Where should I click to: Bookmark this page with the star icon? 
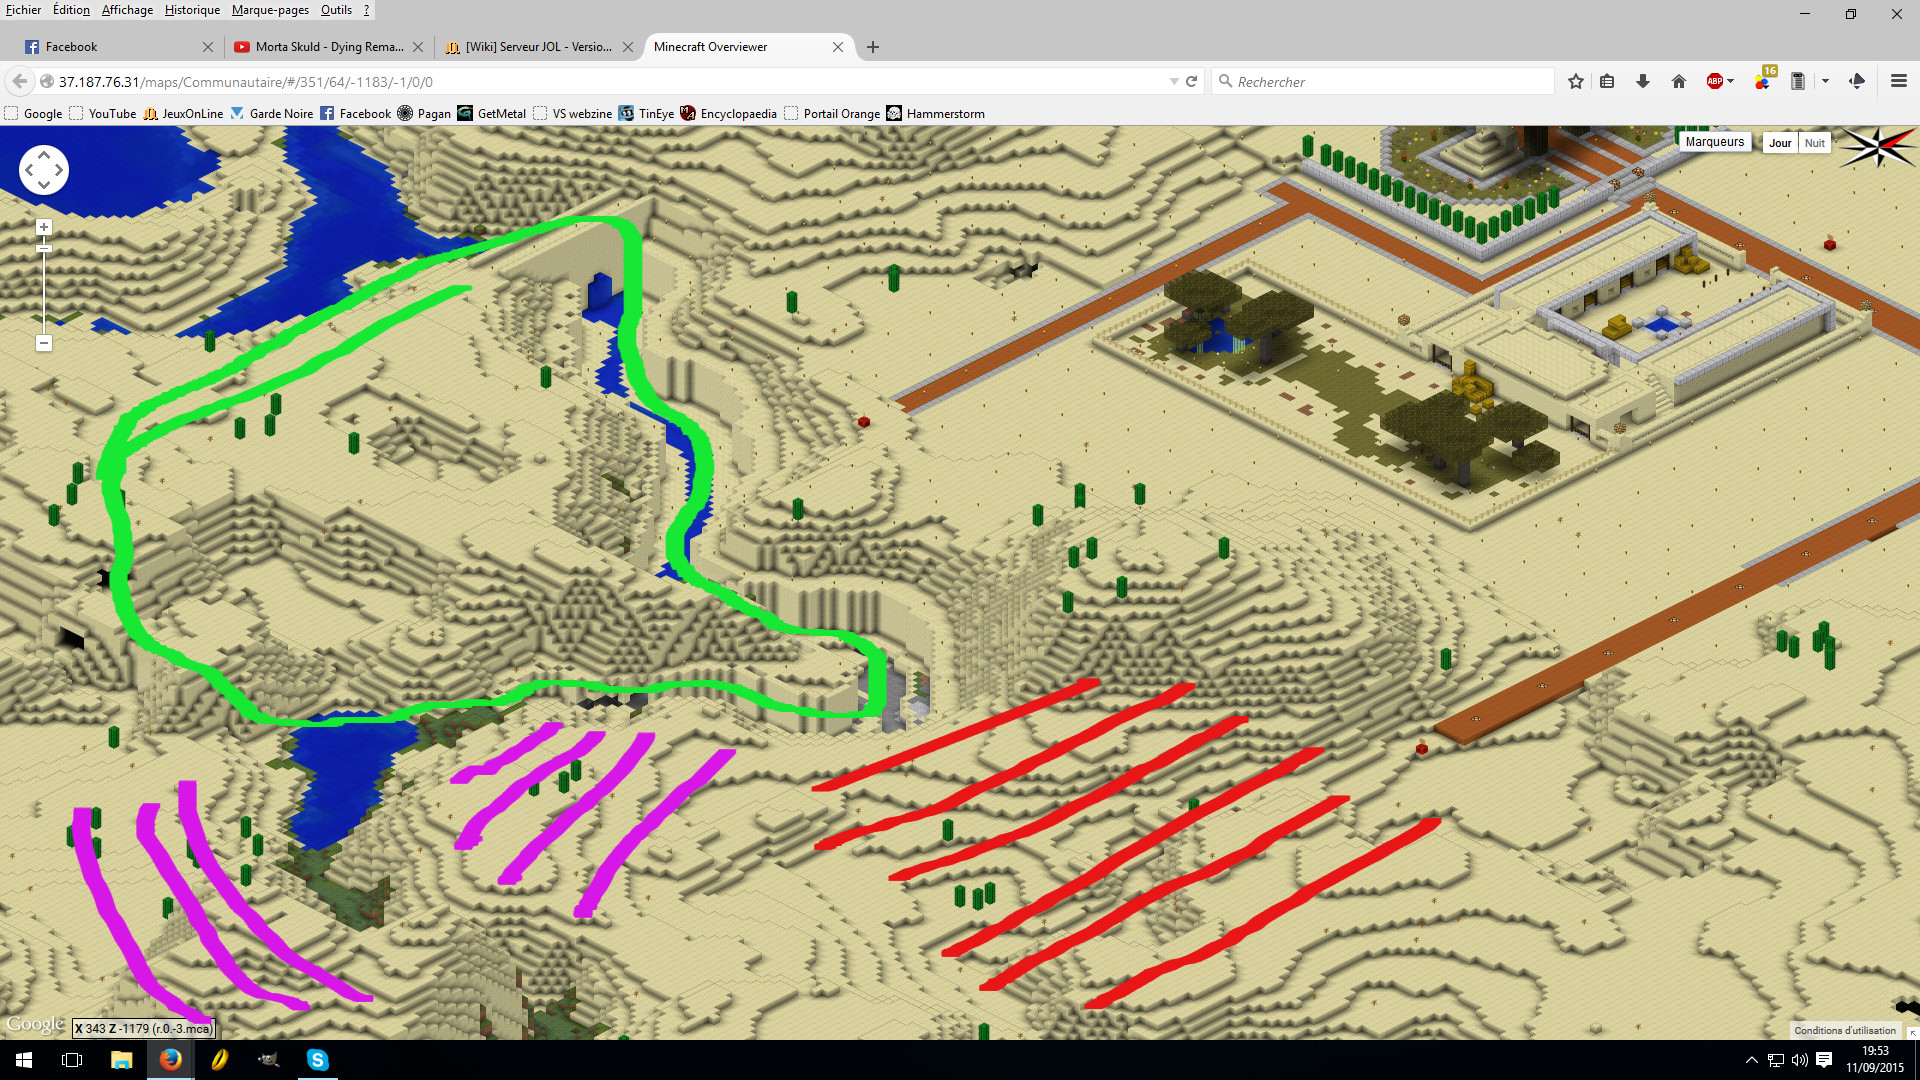tap(1576, 82)
